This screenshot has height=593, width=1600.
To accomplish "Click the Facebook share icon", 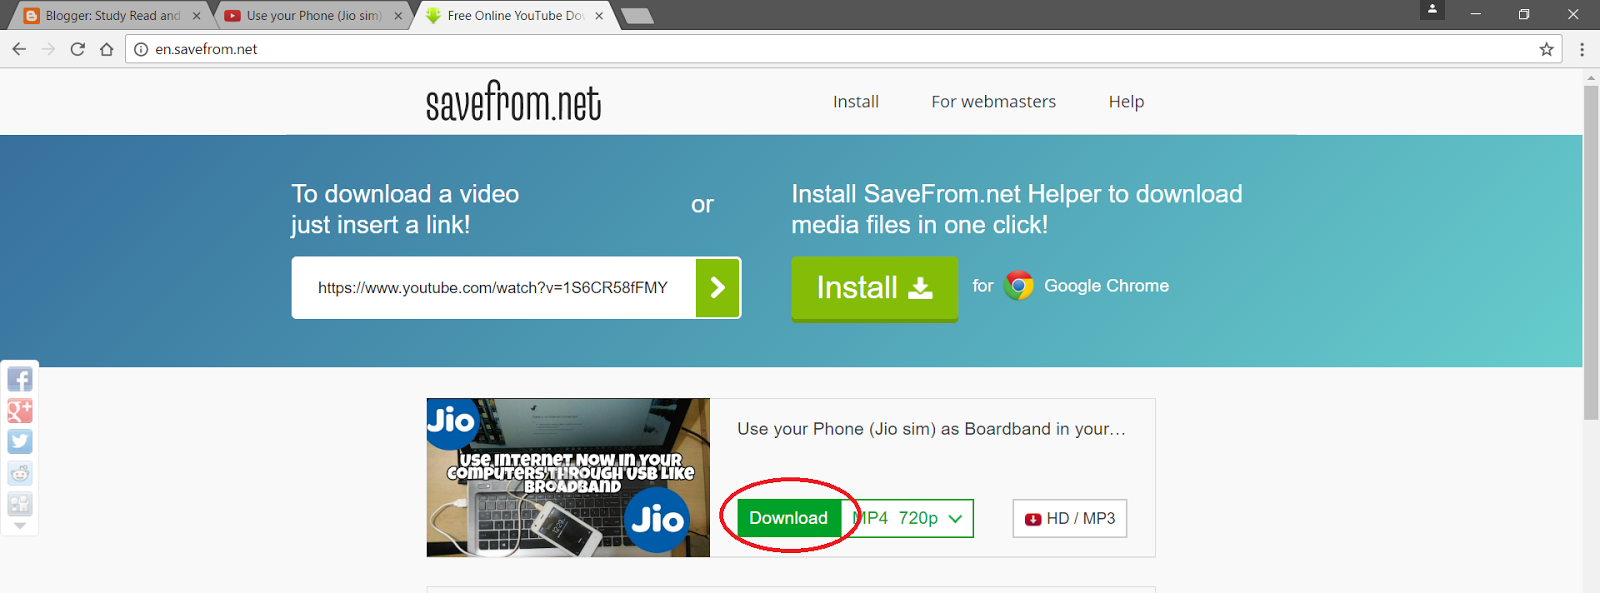I will pyautogui.click(x=20, y=379).
